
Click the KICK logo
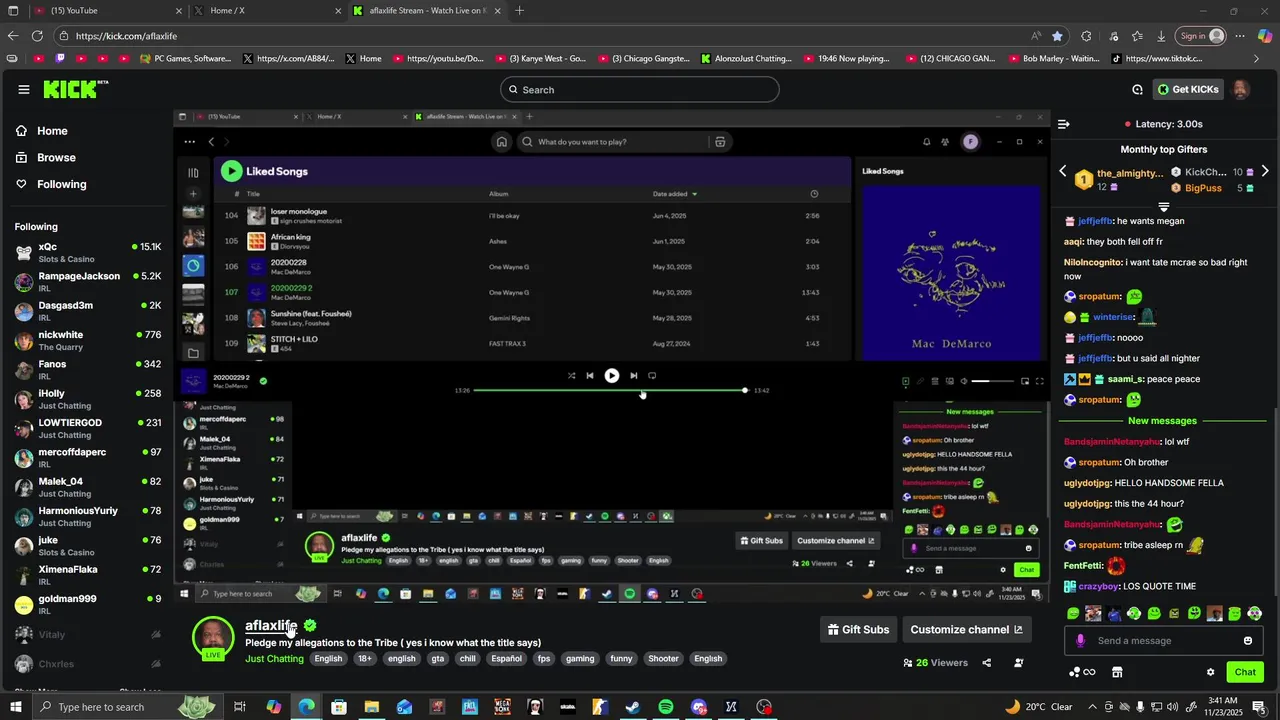[x=73, y=89]
